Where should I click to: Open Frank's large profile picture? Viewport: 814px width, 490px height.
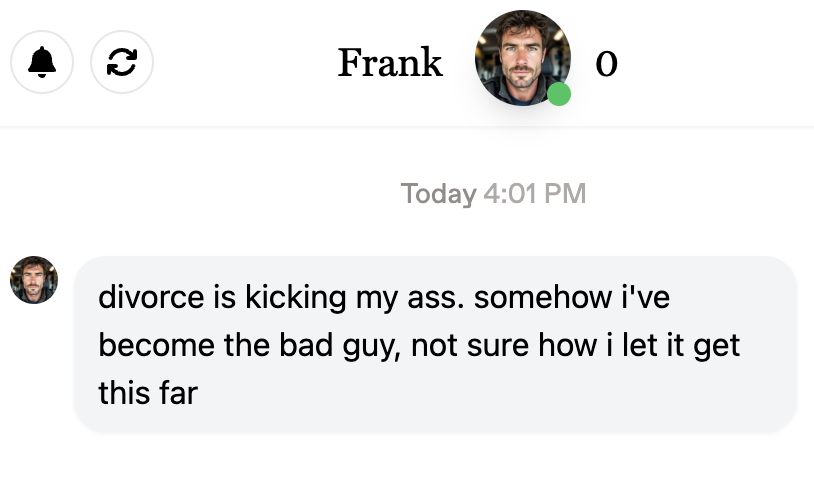(x=523, y=58)
